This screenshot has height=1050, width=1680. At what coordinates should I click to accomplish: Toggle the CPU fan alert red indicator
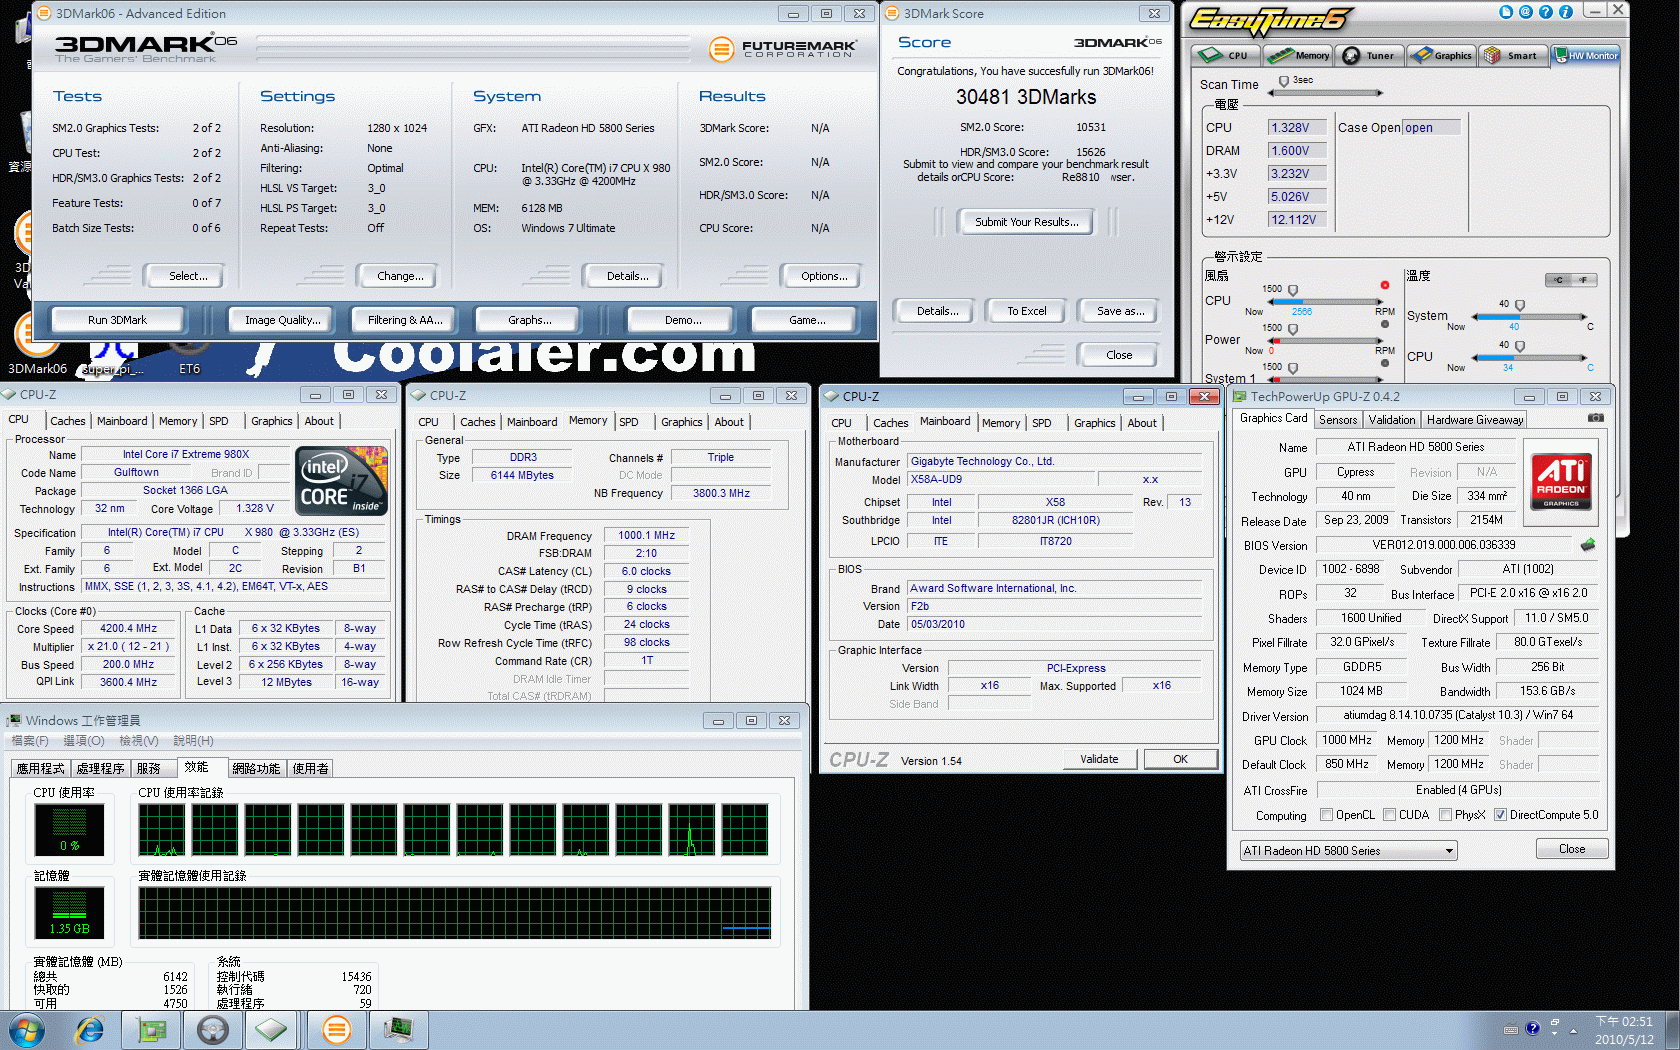point(1385,285)
